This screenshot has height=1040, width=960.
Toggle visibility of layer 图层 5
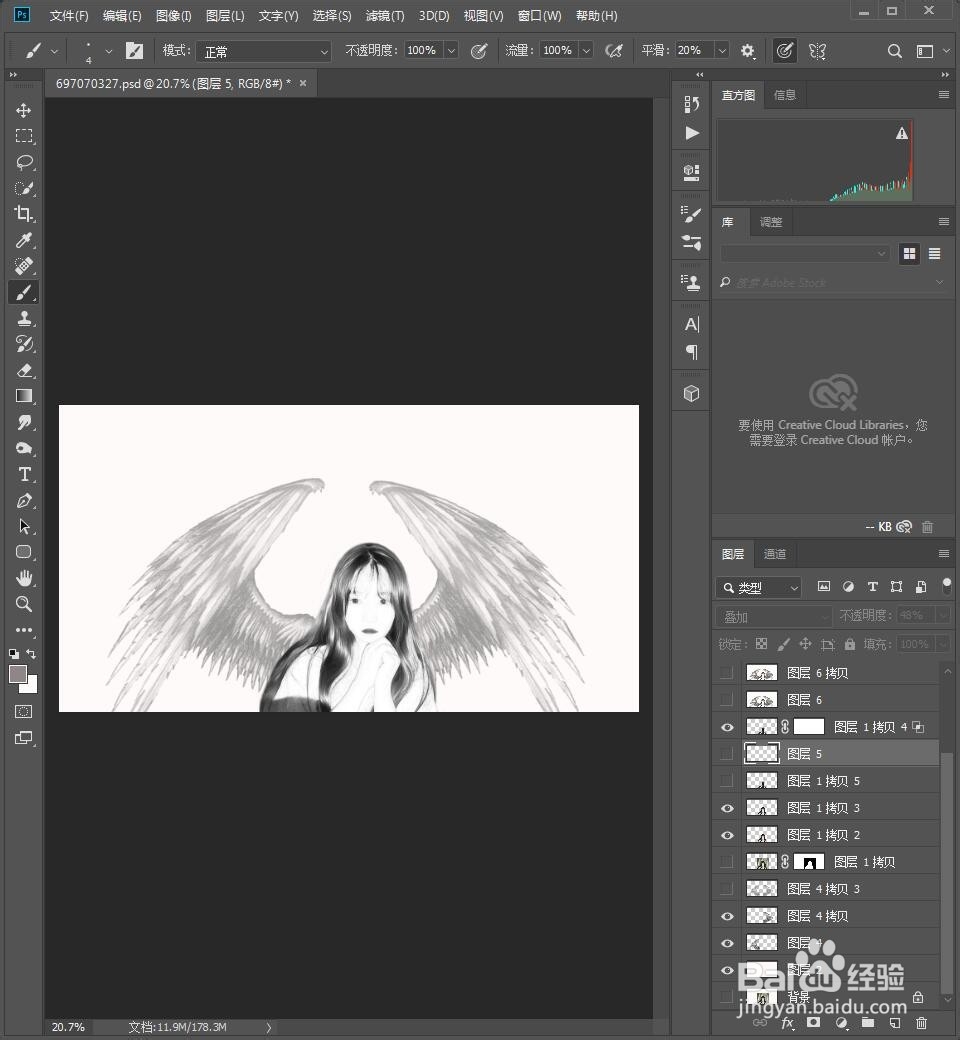pyautogui.click(x=727, y=753)
